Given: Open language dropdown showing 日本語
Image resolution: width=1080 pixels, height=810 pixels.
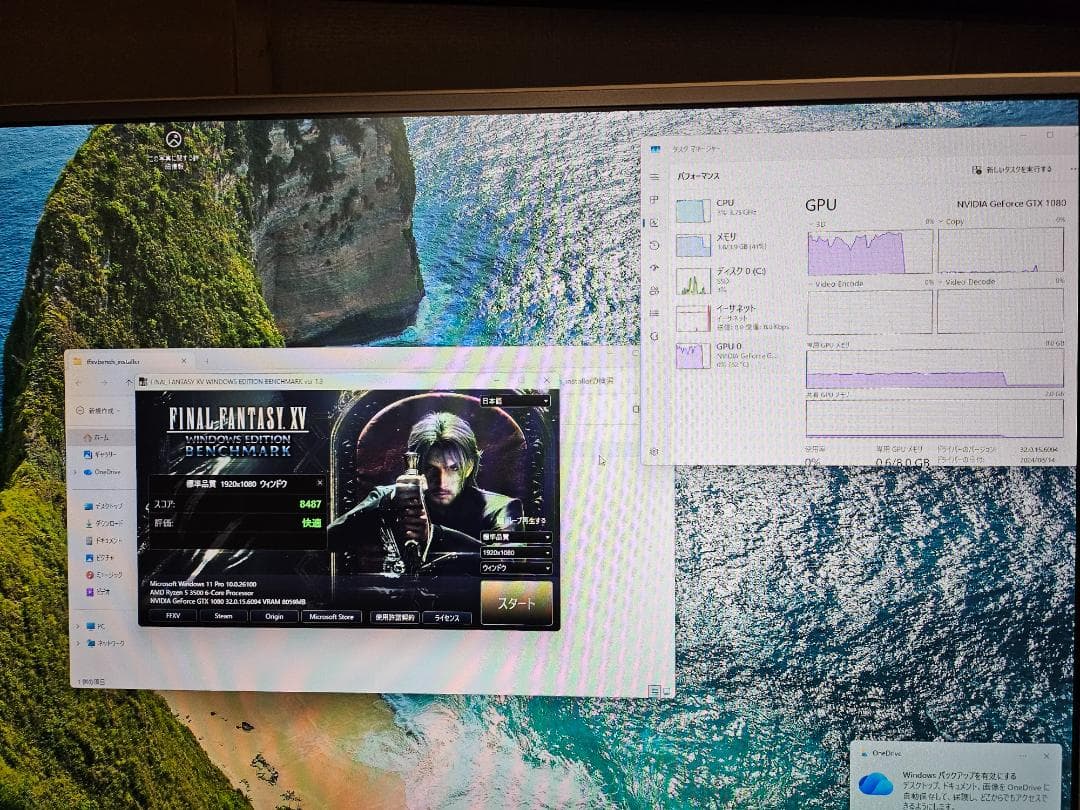Looking at the screenshot, I should click(515, 401).
